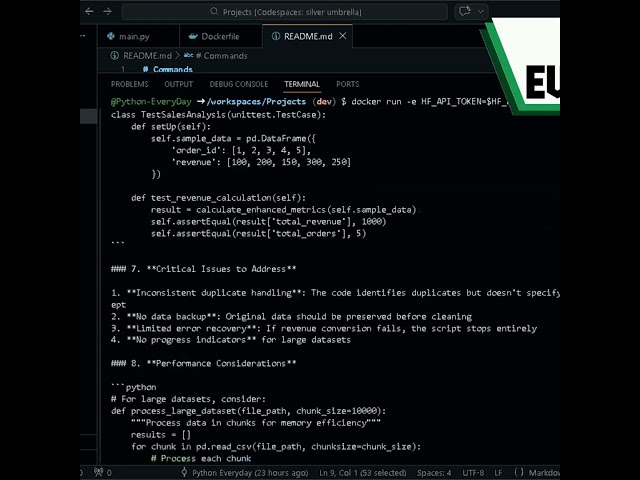Select language mode Markdown in status bar

coord(537,473)
